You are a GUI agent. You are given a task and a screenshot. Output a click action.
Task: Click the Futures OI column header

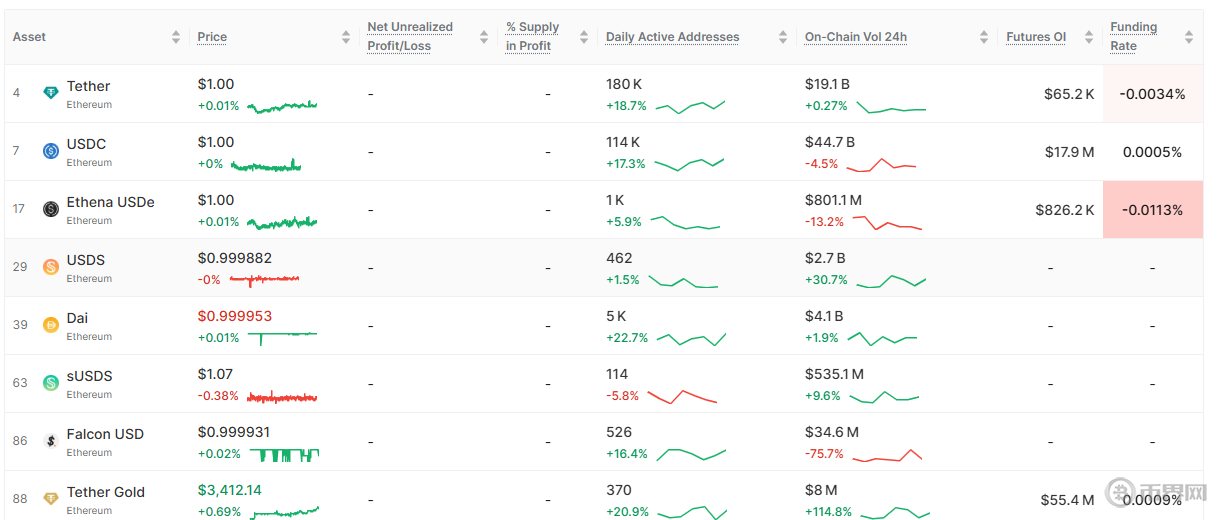(x=1035, y=37)
